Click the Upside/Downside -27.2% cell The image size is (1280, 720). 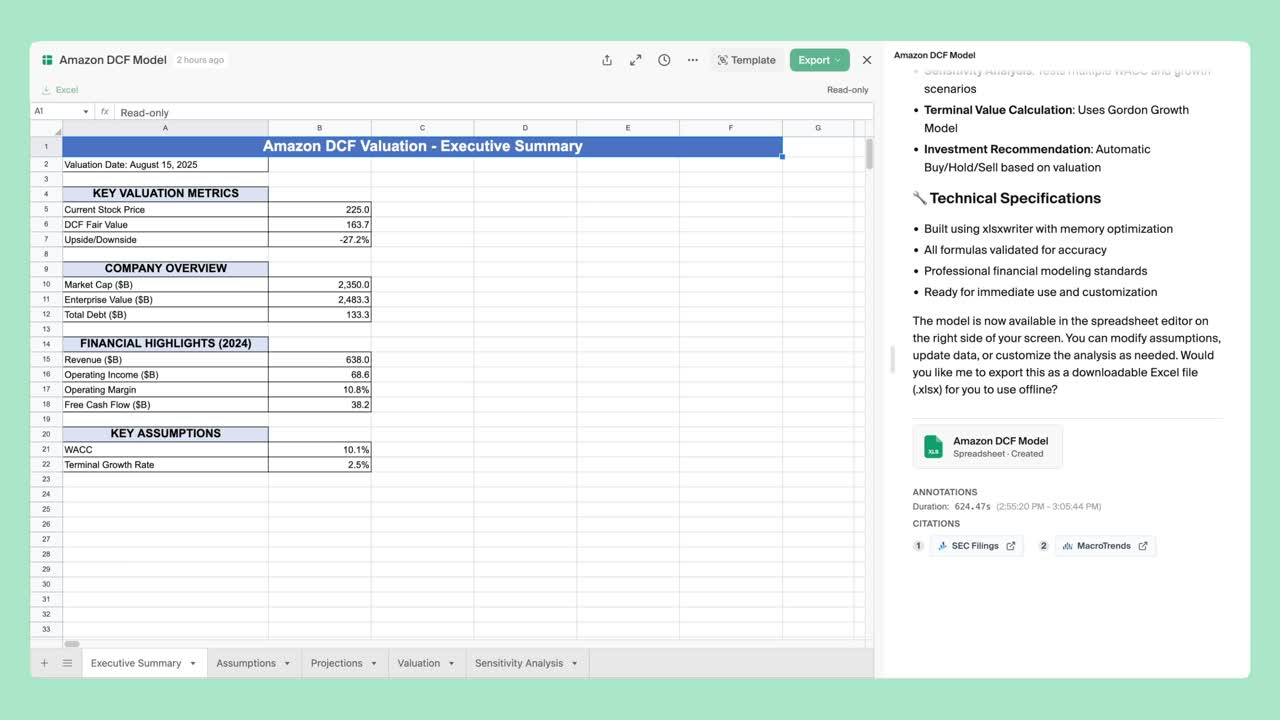319,240
